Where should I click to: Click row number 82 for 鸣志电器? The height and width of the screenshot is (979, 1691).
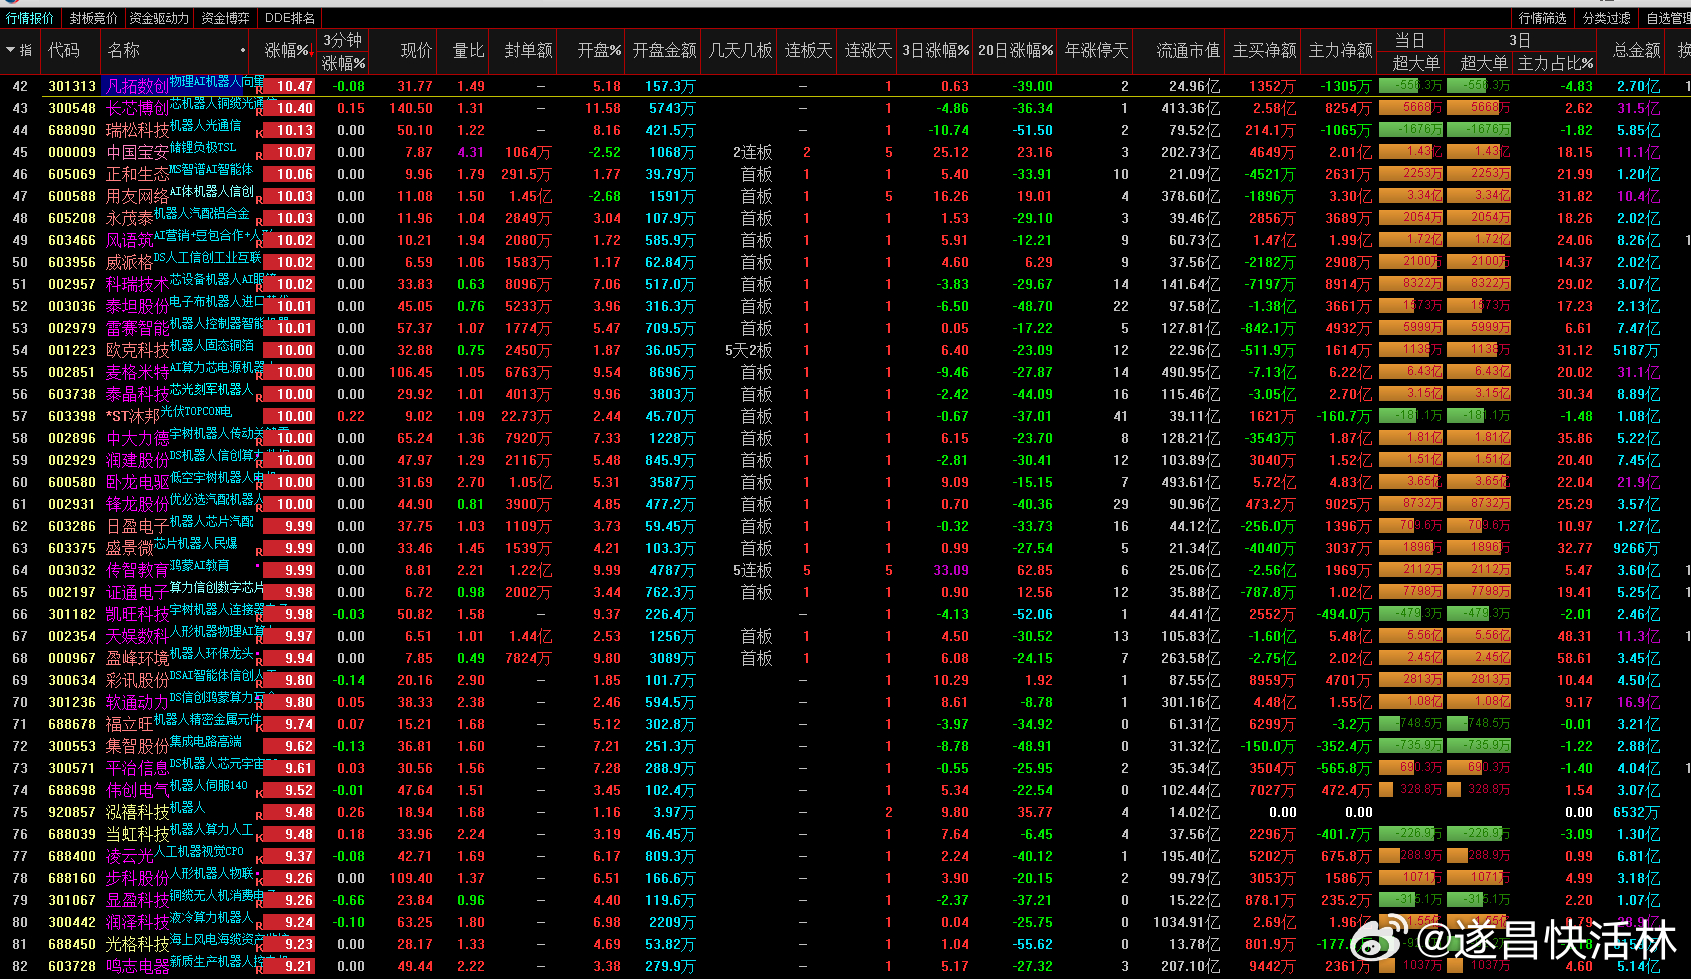click(x=20, y=966)
